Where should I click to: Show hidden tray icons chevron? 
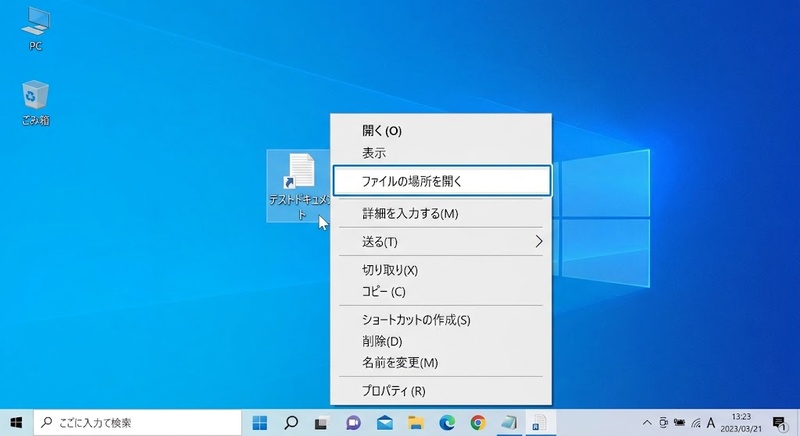pyautogui.click(x=647, y=423)
